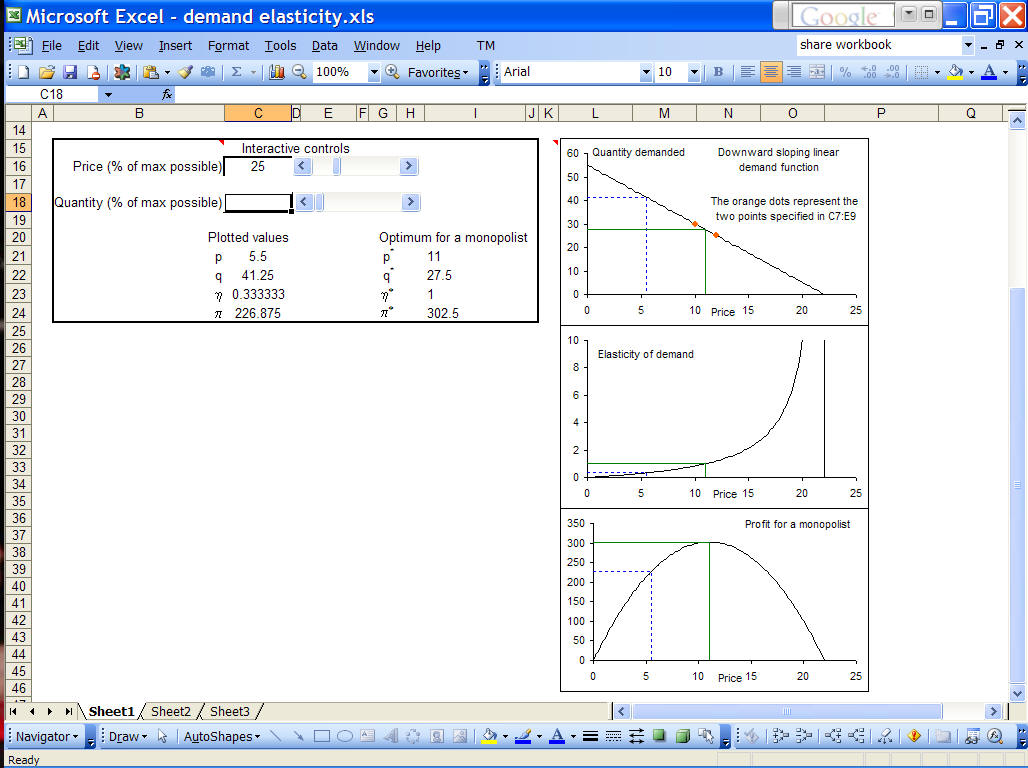Click the Percent Style icon

click(845, 72)
